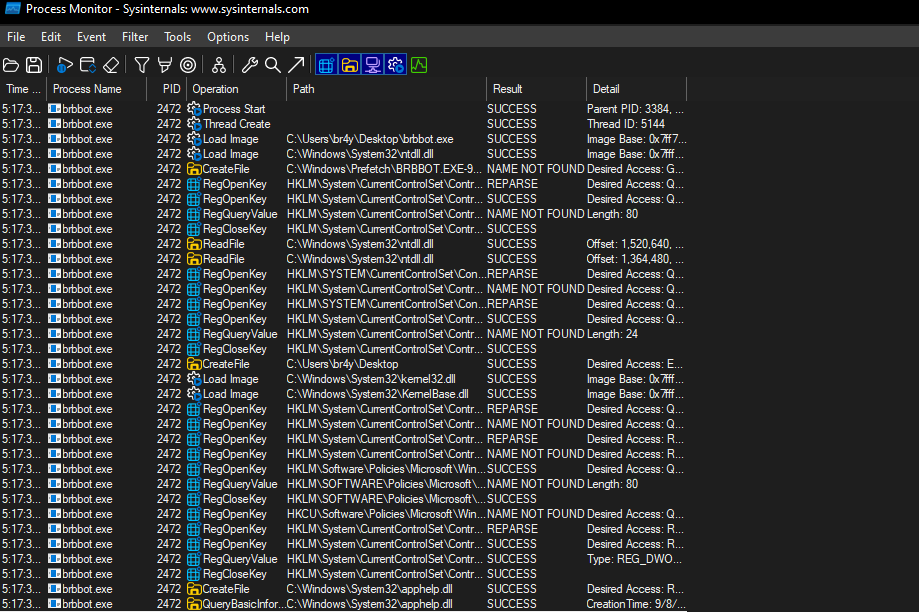Click the Jump To arrow icon
Screen dimensions: 919x612
[296, 65]
